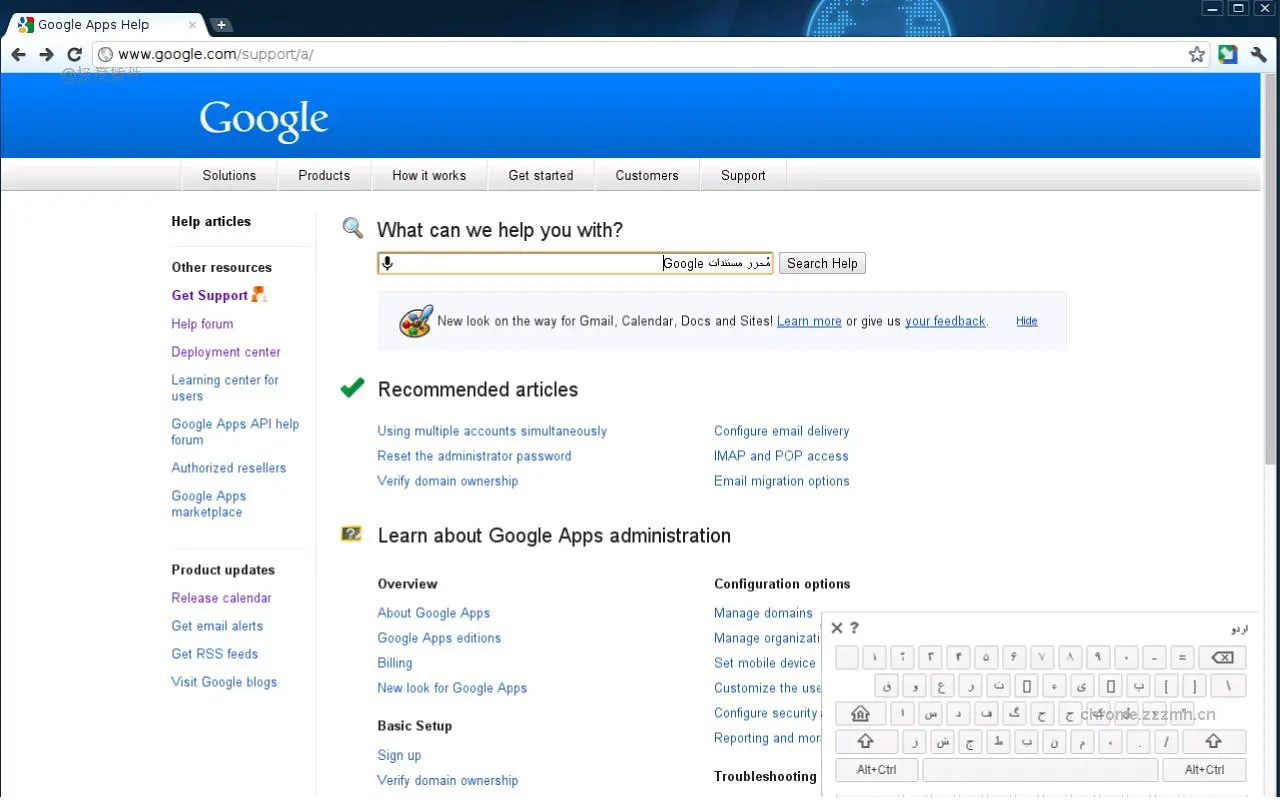Screen dimensions: 1280x800
Task: Toggle the right Shift key on the virtual keyboard
Action: (1214, 741)
